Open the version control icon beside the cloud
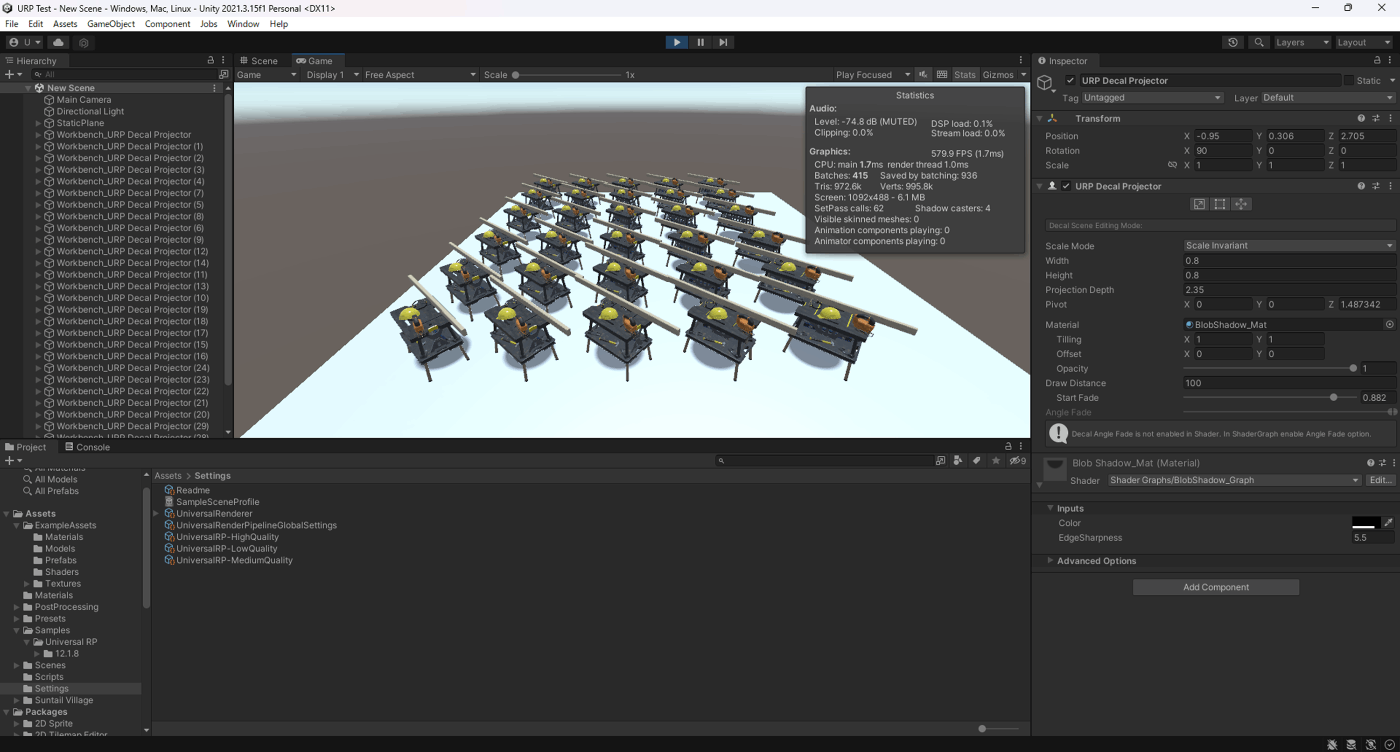The height and width of the screenshot is (752, 1400). point(84,43)
